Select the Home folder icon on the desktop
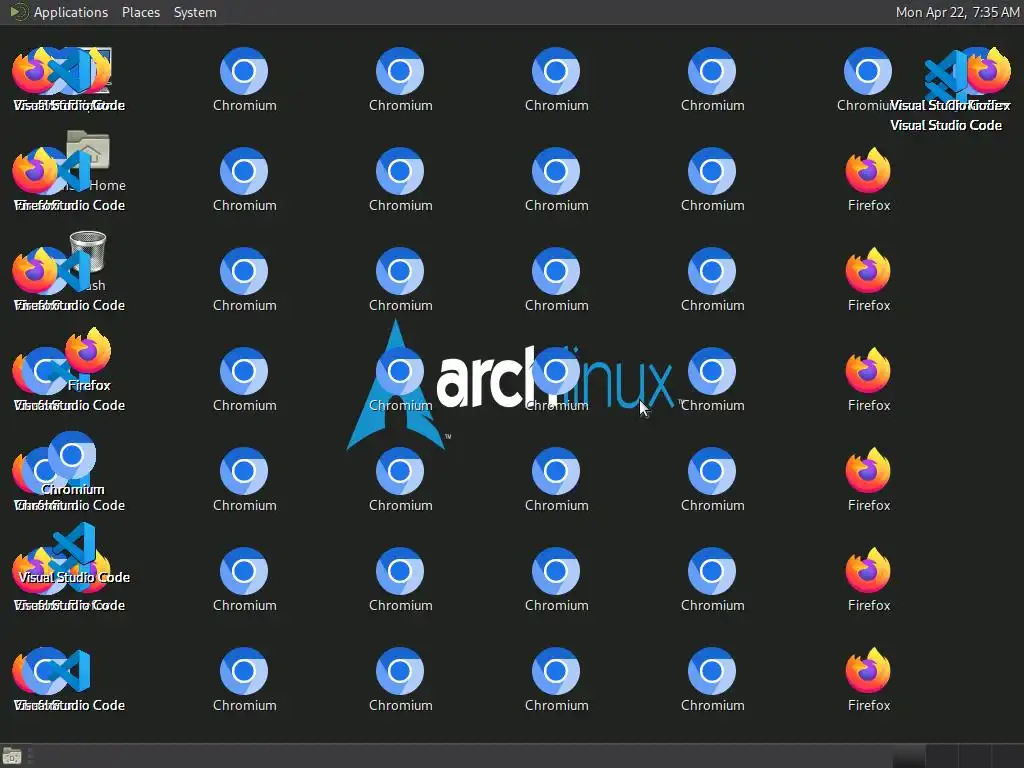 (88, 150)
